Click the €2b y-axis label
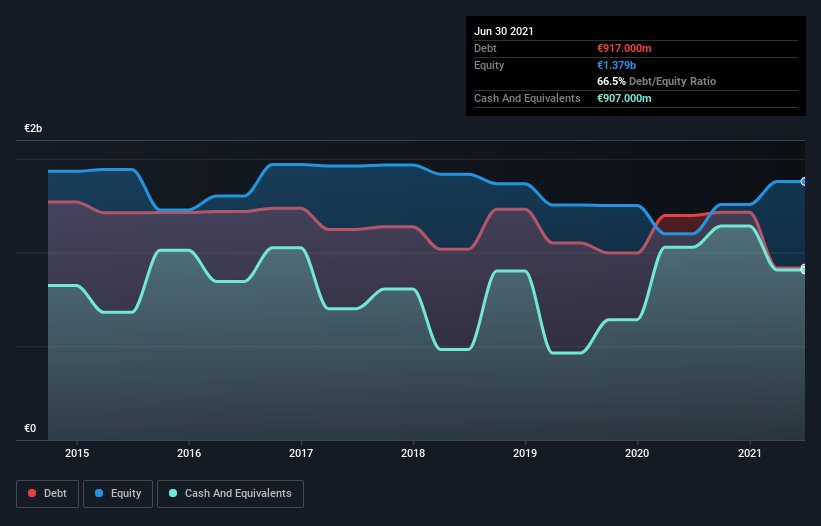 click(x=33, y=129)
